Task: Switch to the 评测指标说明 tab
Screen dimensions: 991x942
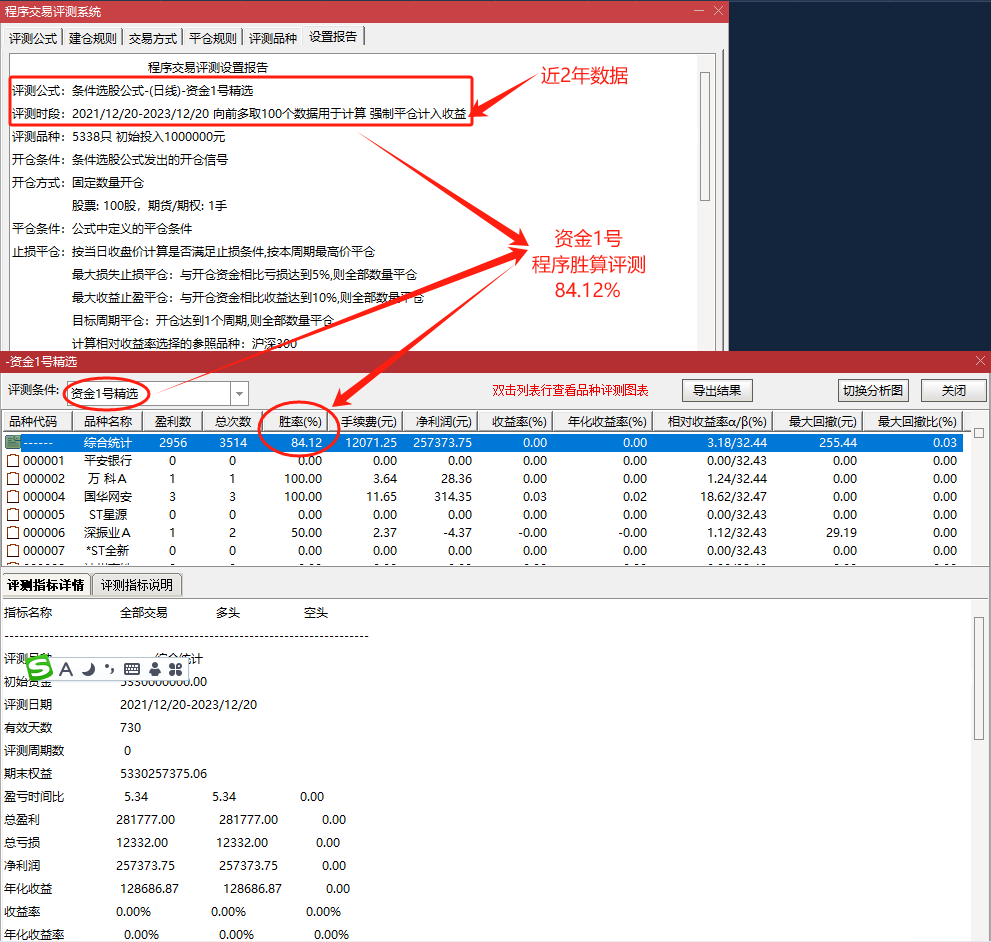Action: click(x=137, y=585)
